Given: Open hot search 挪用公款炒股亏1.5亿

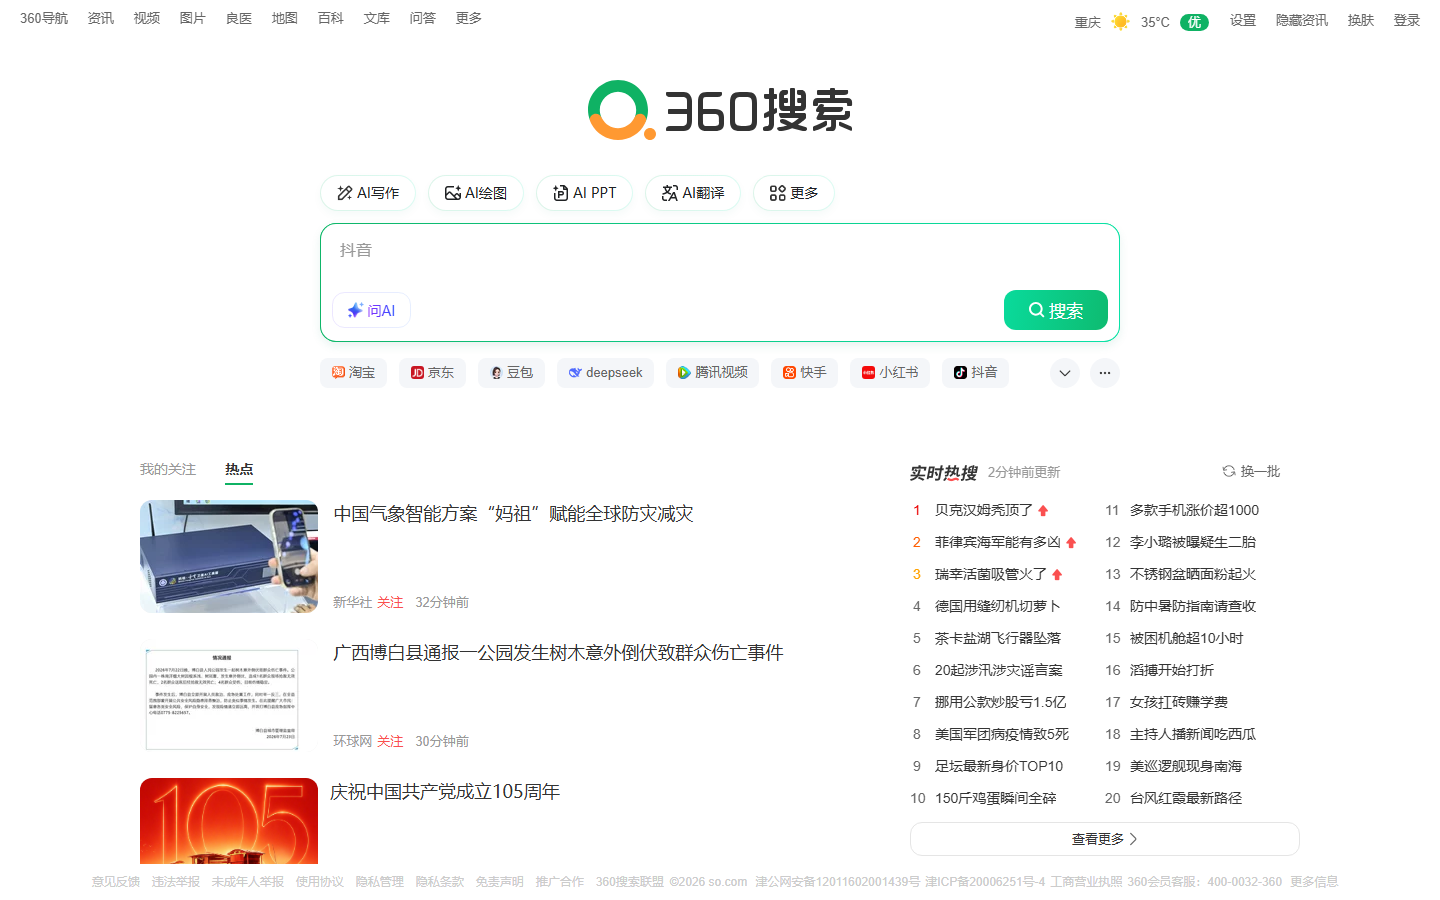Looking at the screenshot, I should tap(1001, 702).
